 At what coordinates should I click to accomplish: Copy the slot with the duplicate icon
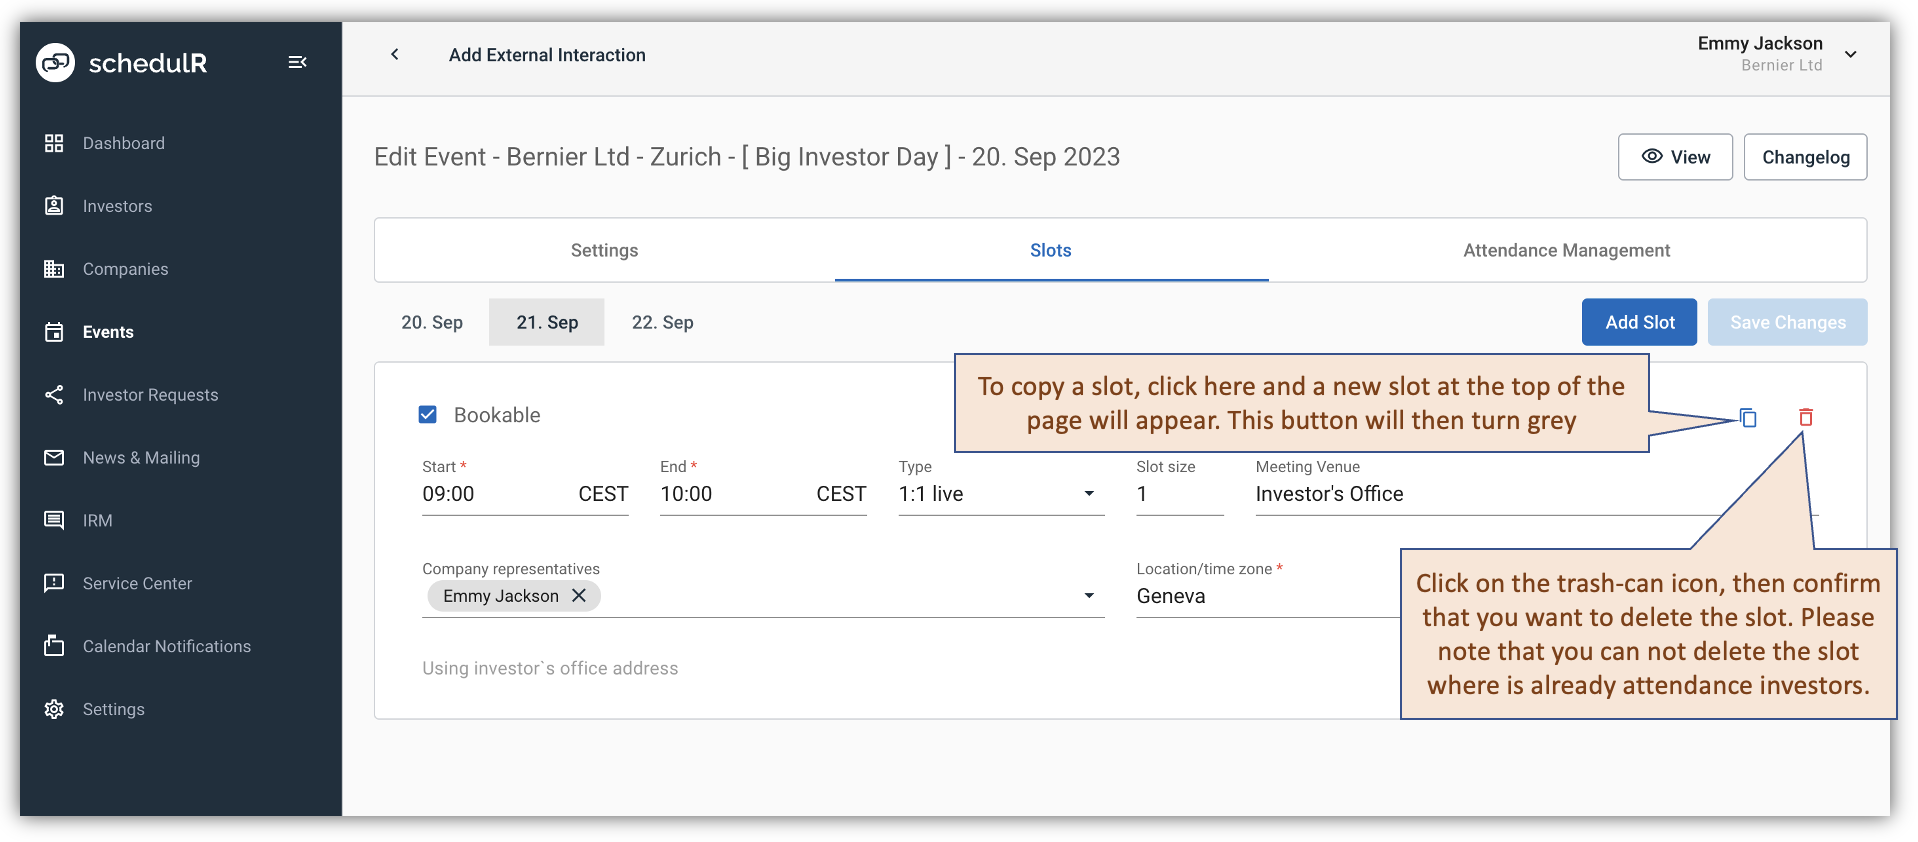pyautogui.click(x=1748, y=418)
